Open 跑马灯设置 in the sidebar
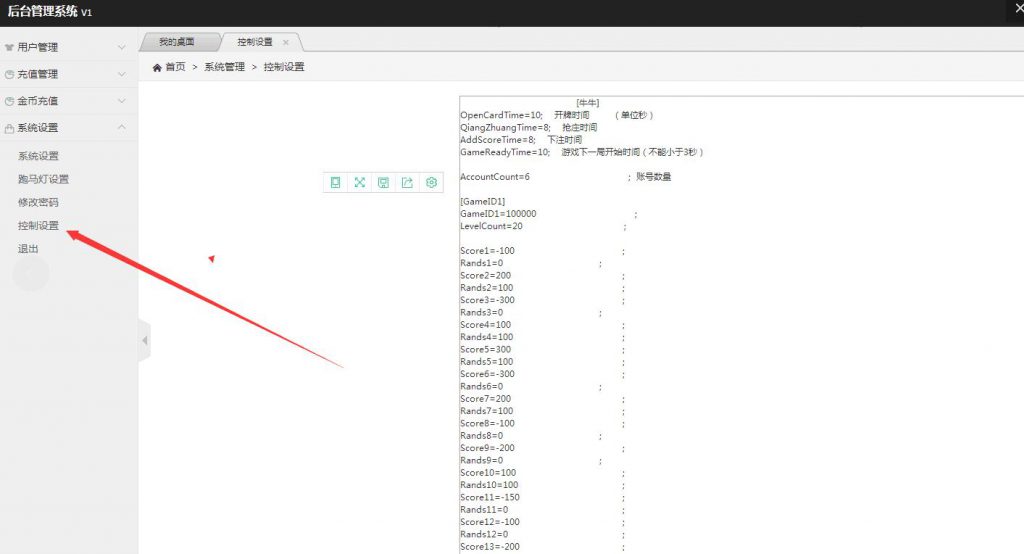This screenshot has width=1024, height=554. (x=43, y=179)
